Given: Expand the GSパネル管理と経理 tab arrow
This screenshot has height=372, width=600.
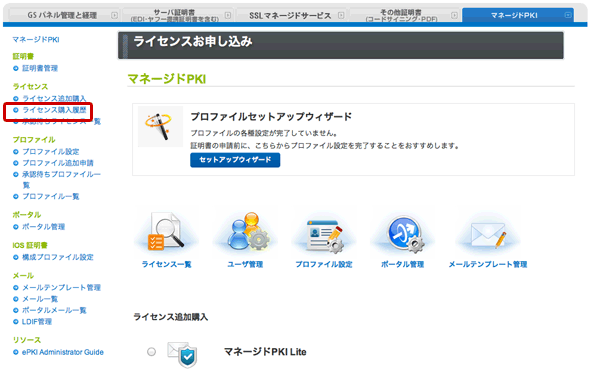Looking at the screenshot, I should 114,15.
